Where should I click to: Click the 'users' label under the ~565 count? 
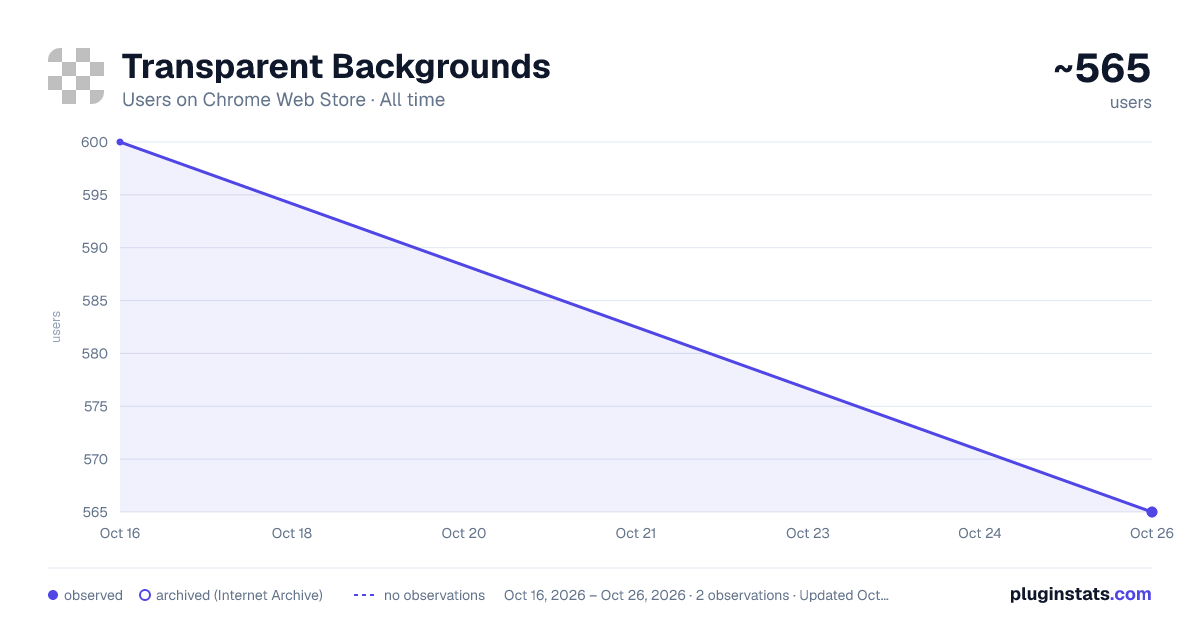point(1131,102)
